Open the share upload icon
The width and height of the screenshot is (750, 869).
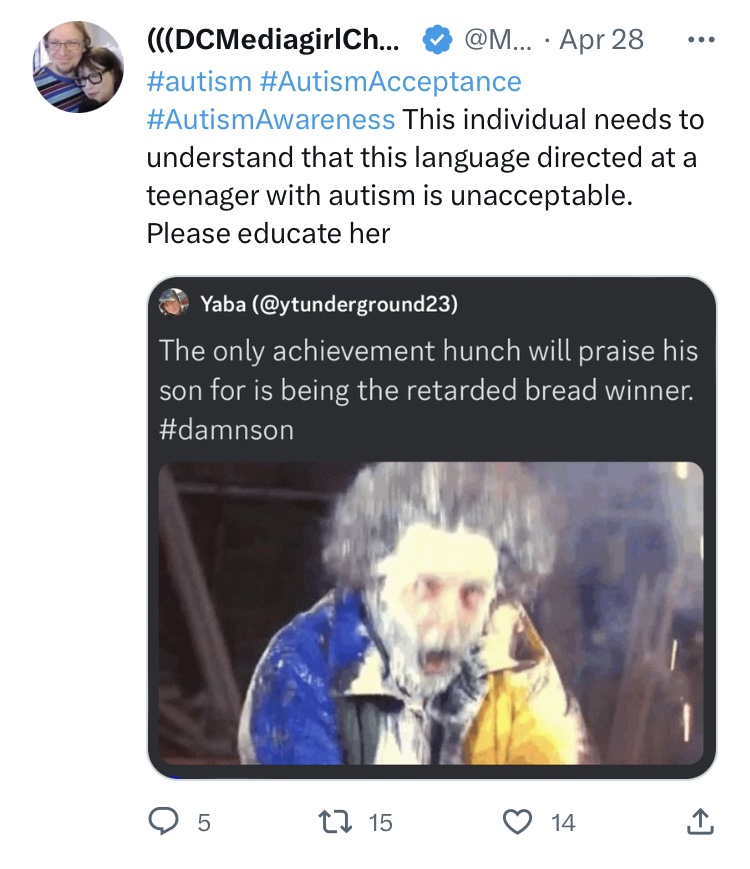(700, 821)
